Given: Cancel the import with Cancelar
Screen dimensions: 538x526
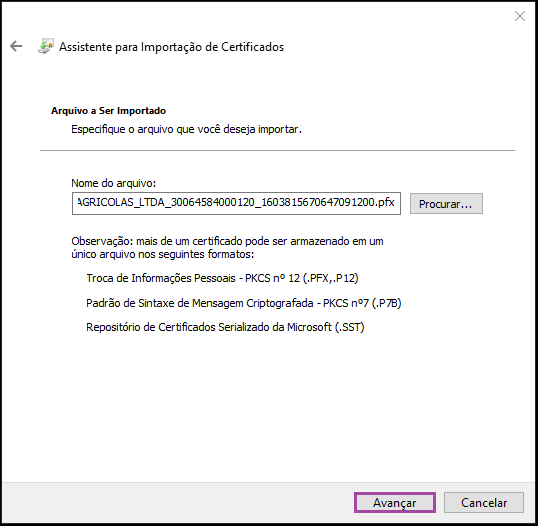Looking at the screenshot, I should pos(484,502).
